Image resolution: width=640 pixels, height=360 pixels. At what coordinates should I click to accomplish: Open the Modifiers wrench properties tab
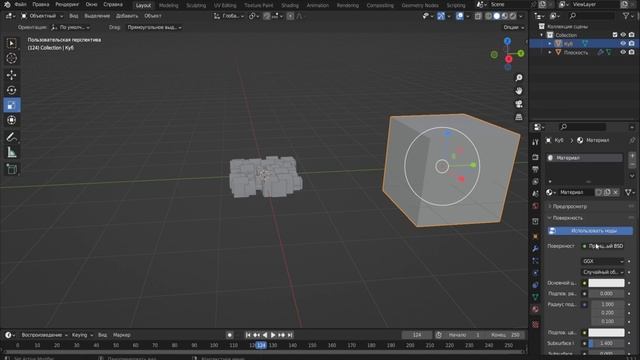[x=536, y=249]
